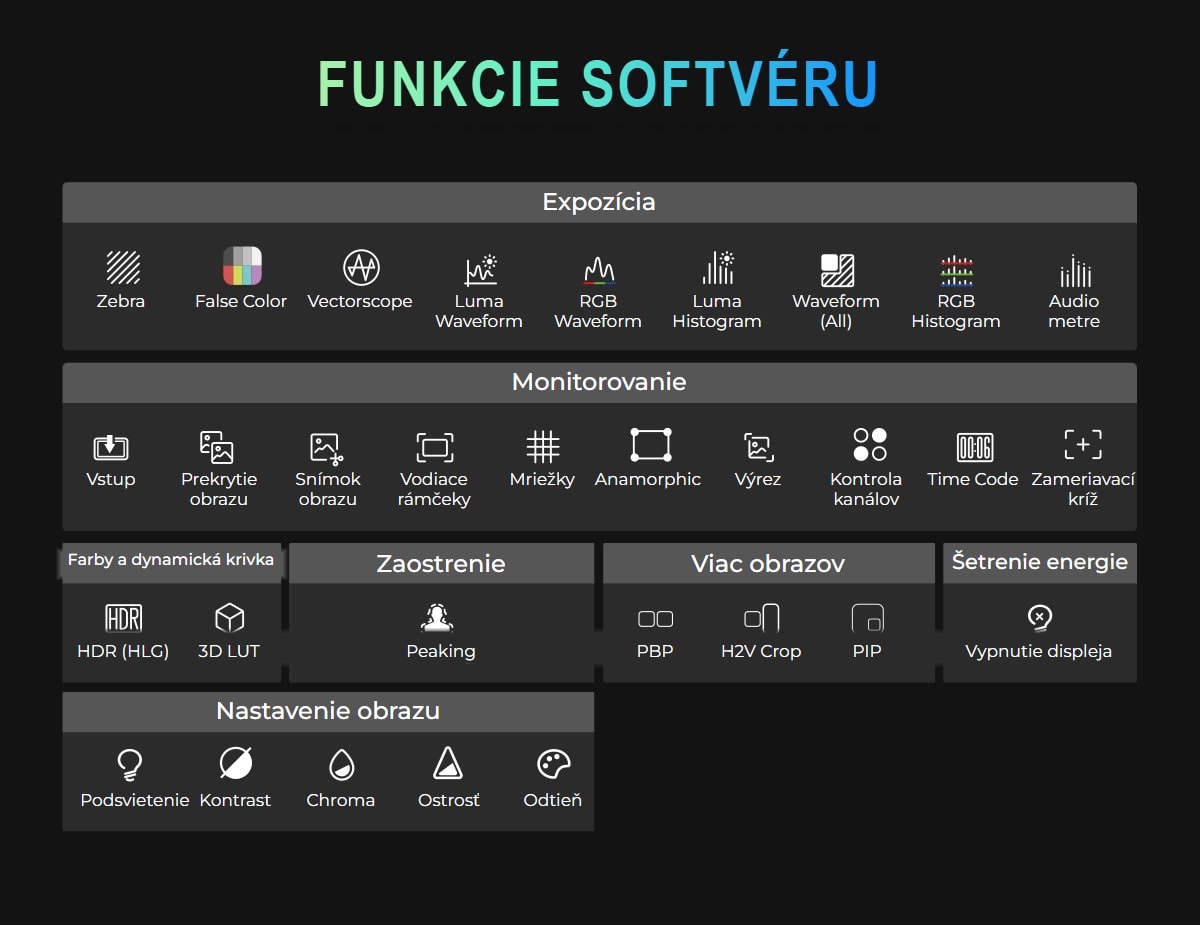This screenshot has width=1200, height=925.
Task: Open the Luma Histogram icon
Action: click(x=718, y=268)
